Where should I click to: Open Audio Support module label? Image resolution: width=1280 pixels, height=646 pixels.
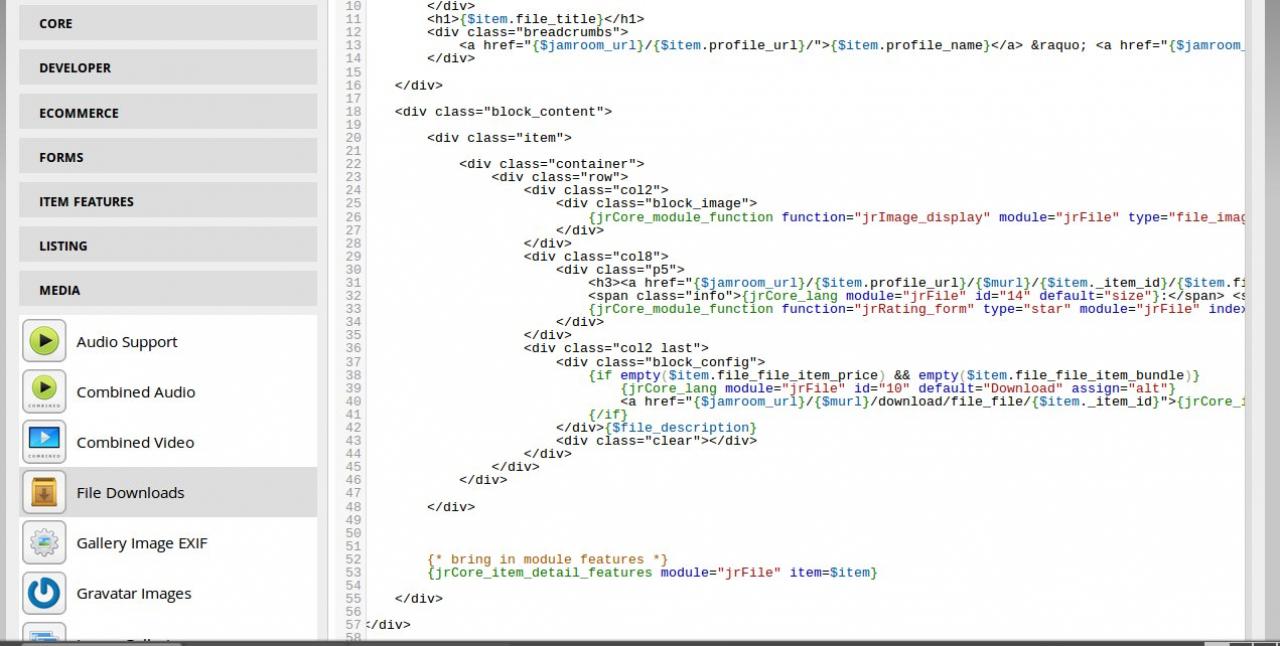pyautogui.click(x=127, y=342)
